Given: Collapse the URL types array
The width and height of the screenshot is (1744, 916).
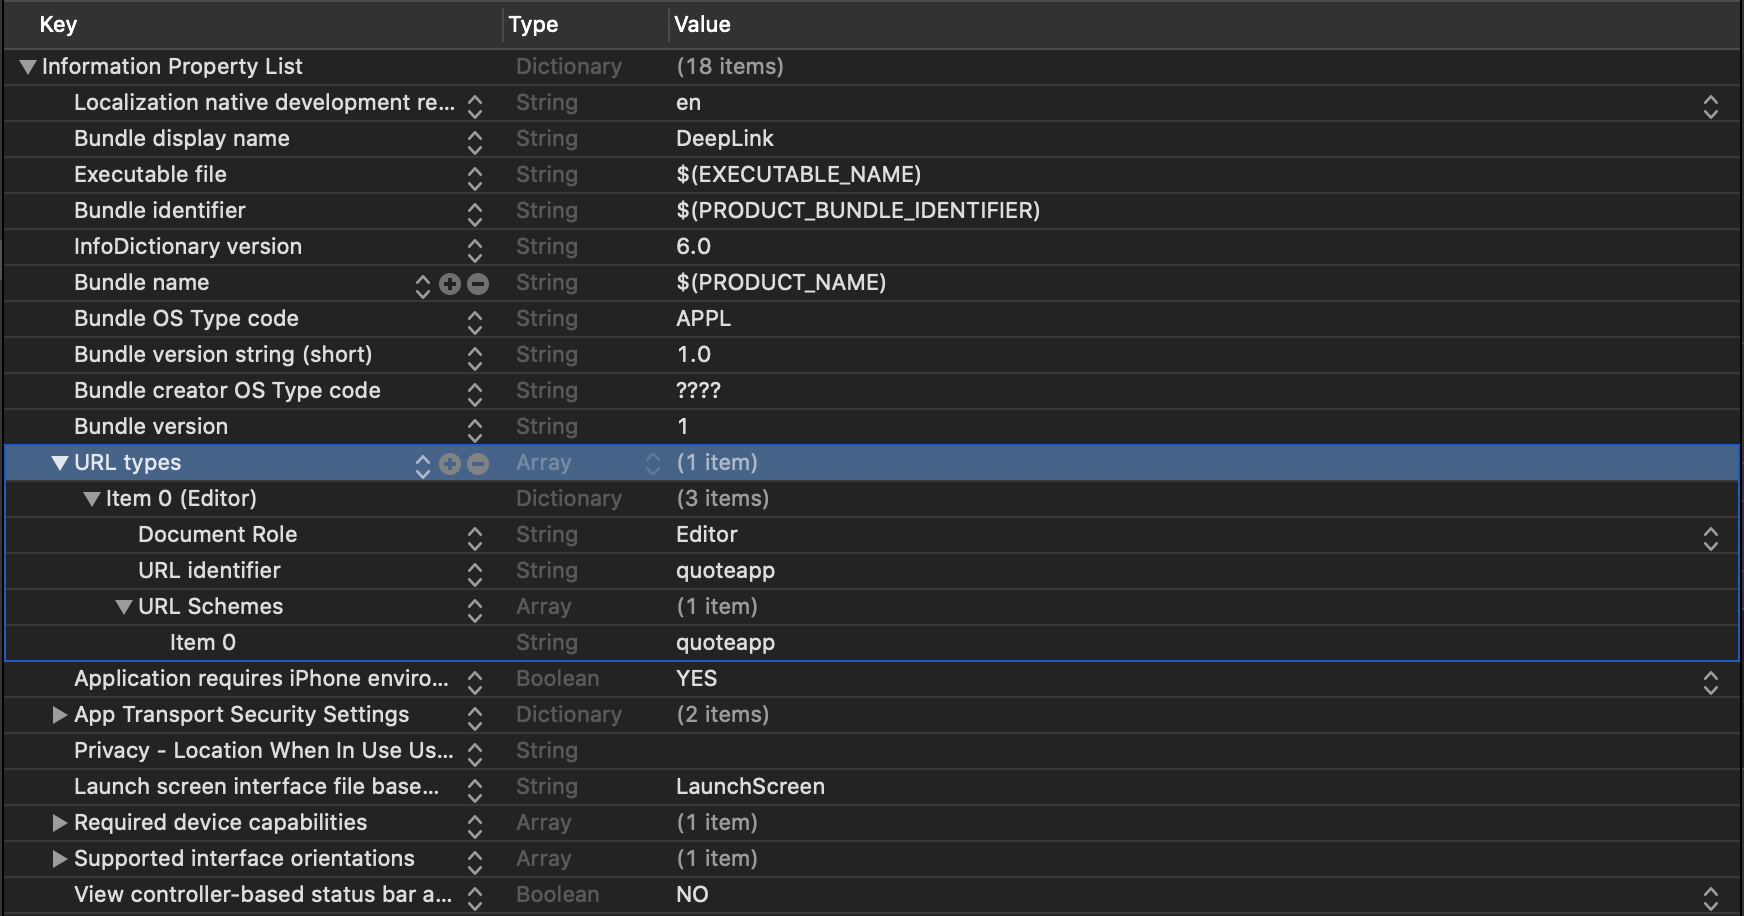Looking at the screenshot, I should [x=60, y=463].
